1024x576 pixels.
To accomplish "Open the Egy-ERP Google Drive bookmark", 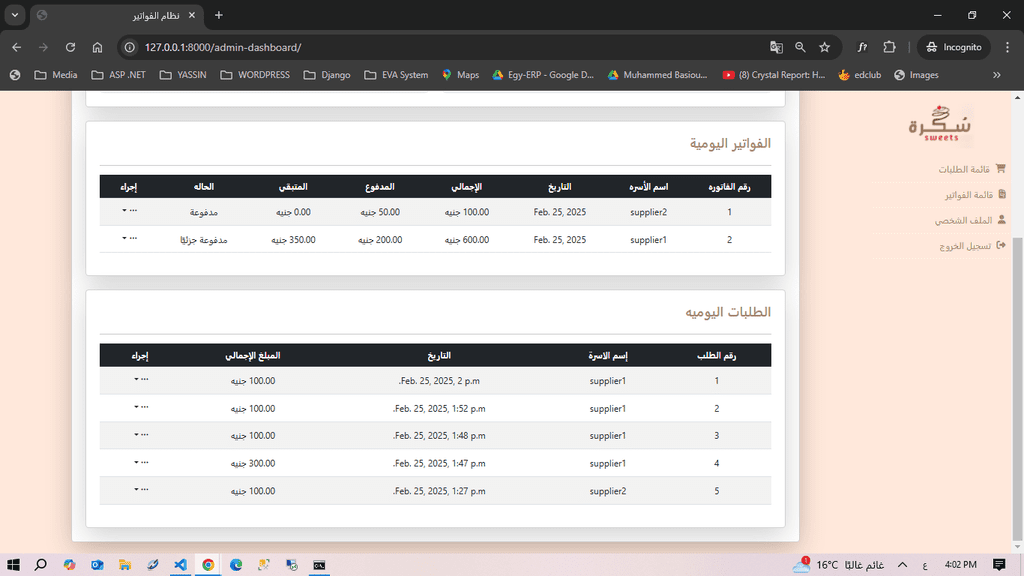I will point(543,75).
